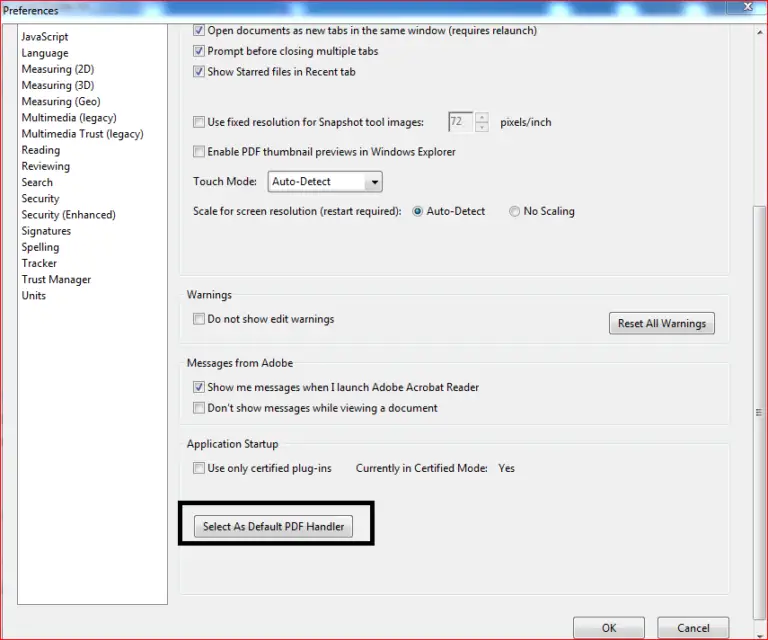Toggle Prompt before closing multiple tabs

pyautogui.click(x=198, y=51)
